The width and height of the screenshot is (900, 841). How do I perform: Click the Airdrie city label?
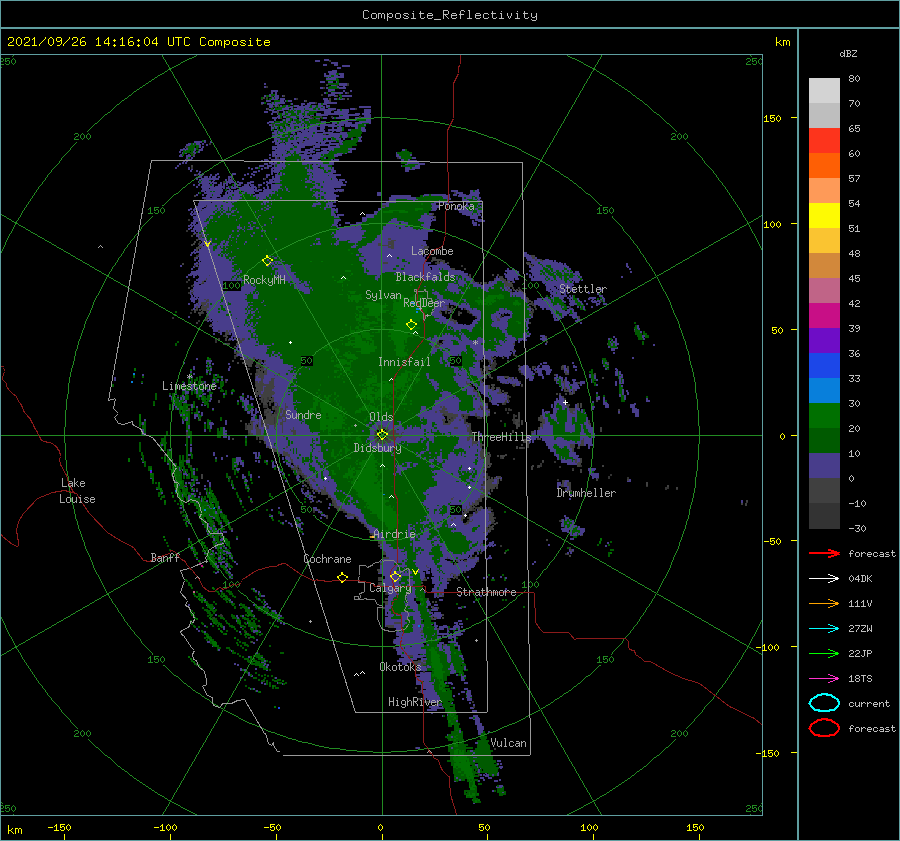(394, 534)
